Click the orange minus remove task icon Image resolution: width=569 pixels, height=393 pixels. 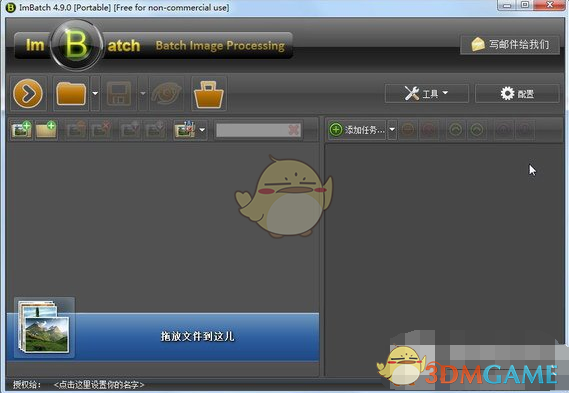point(408,130)
